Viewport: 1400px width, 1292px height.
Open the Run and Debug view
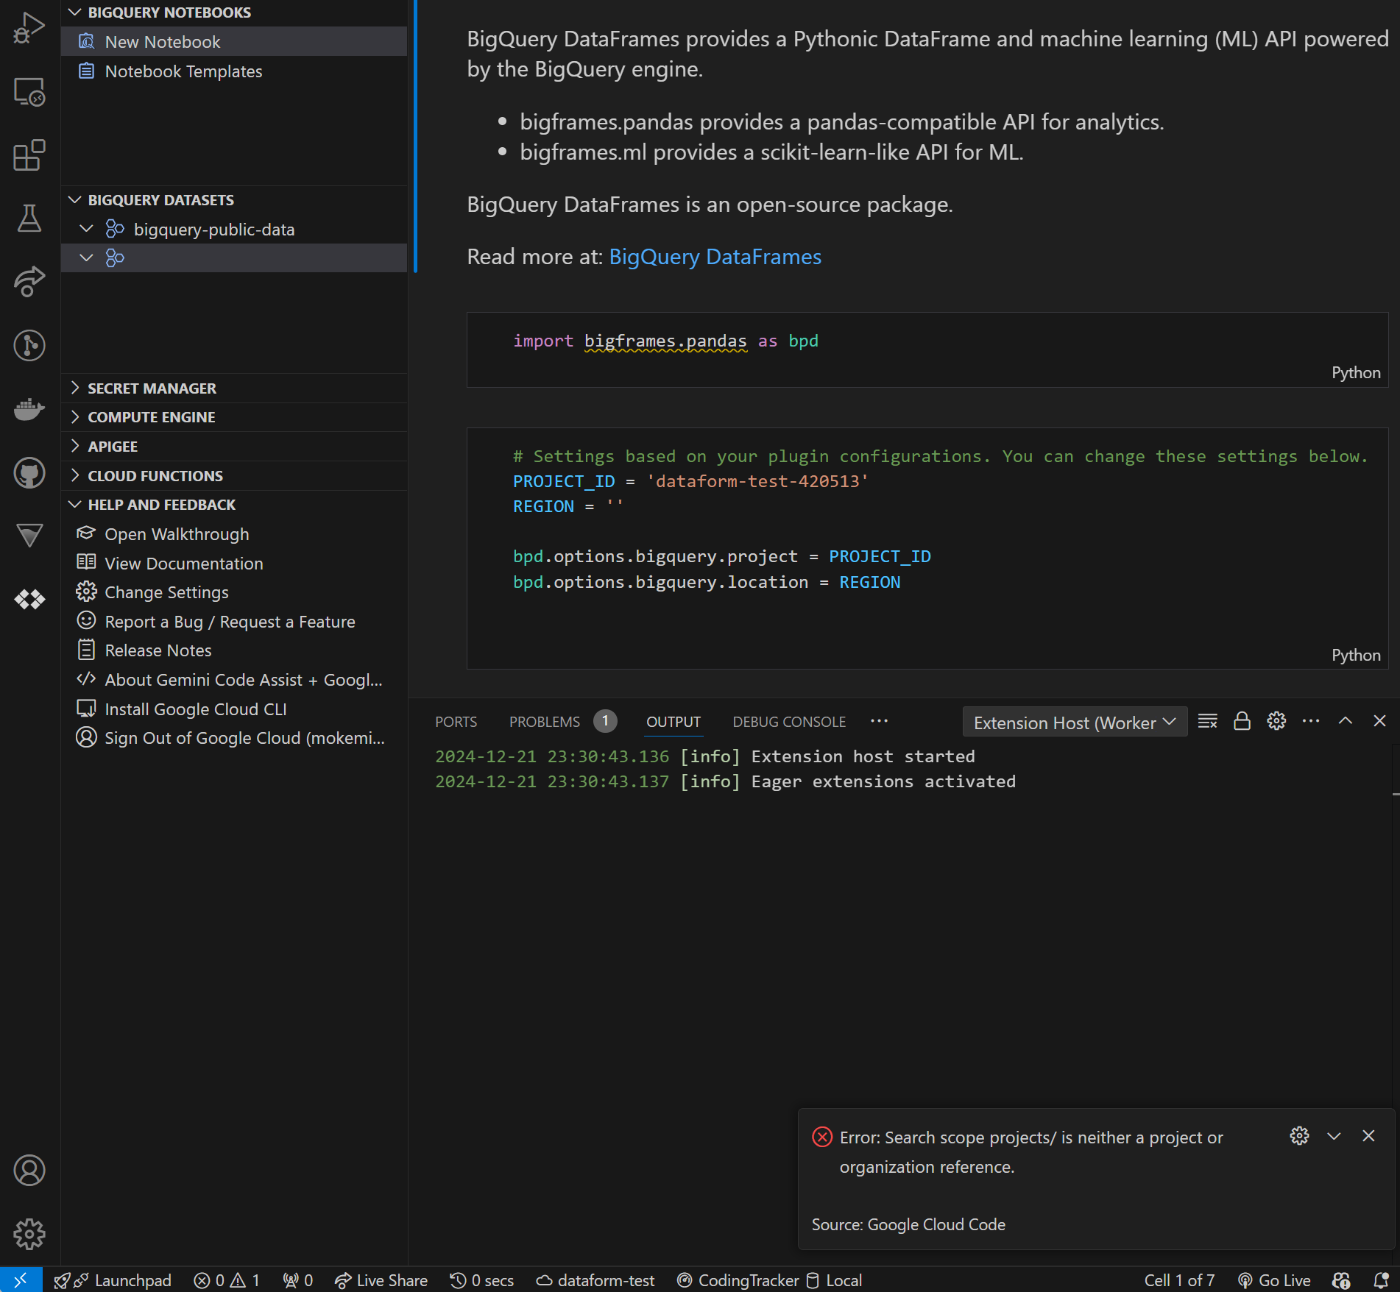click(x=29, y=28)
